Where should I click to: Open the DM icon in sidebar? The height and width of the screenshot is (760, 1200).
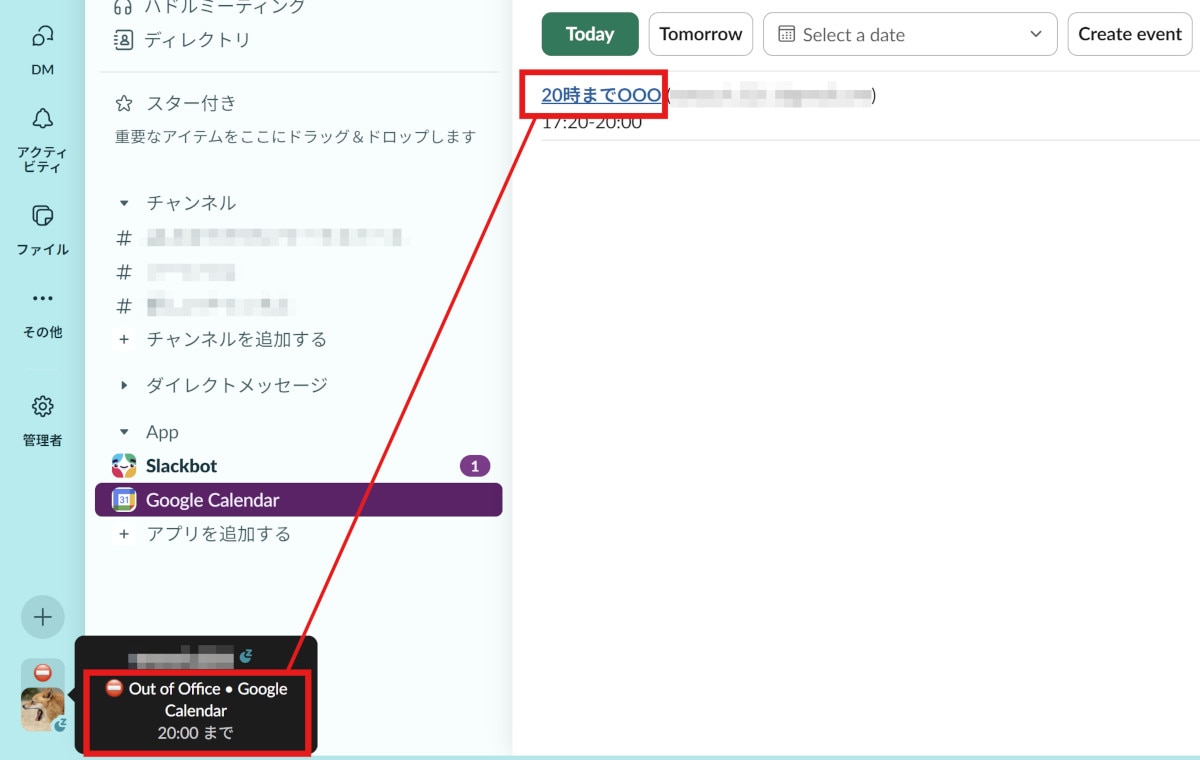[42, 38]
